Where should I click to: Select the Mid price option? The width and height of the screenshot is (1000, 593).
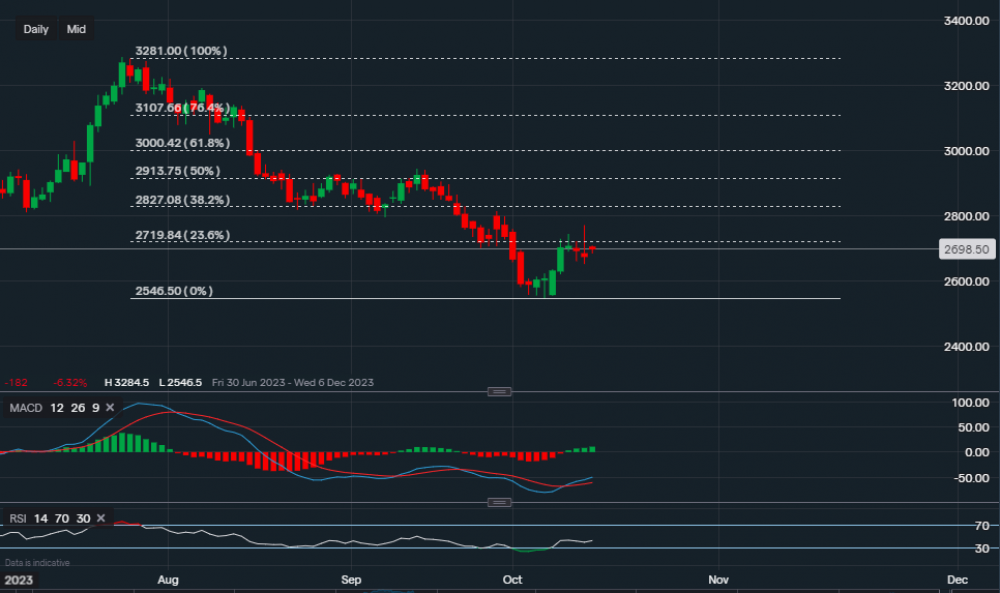pos(75,29)
